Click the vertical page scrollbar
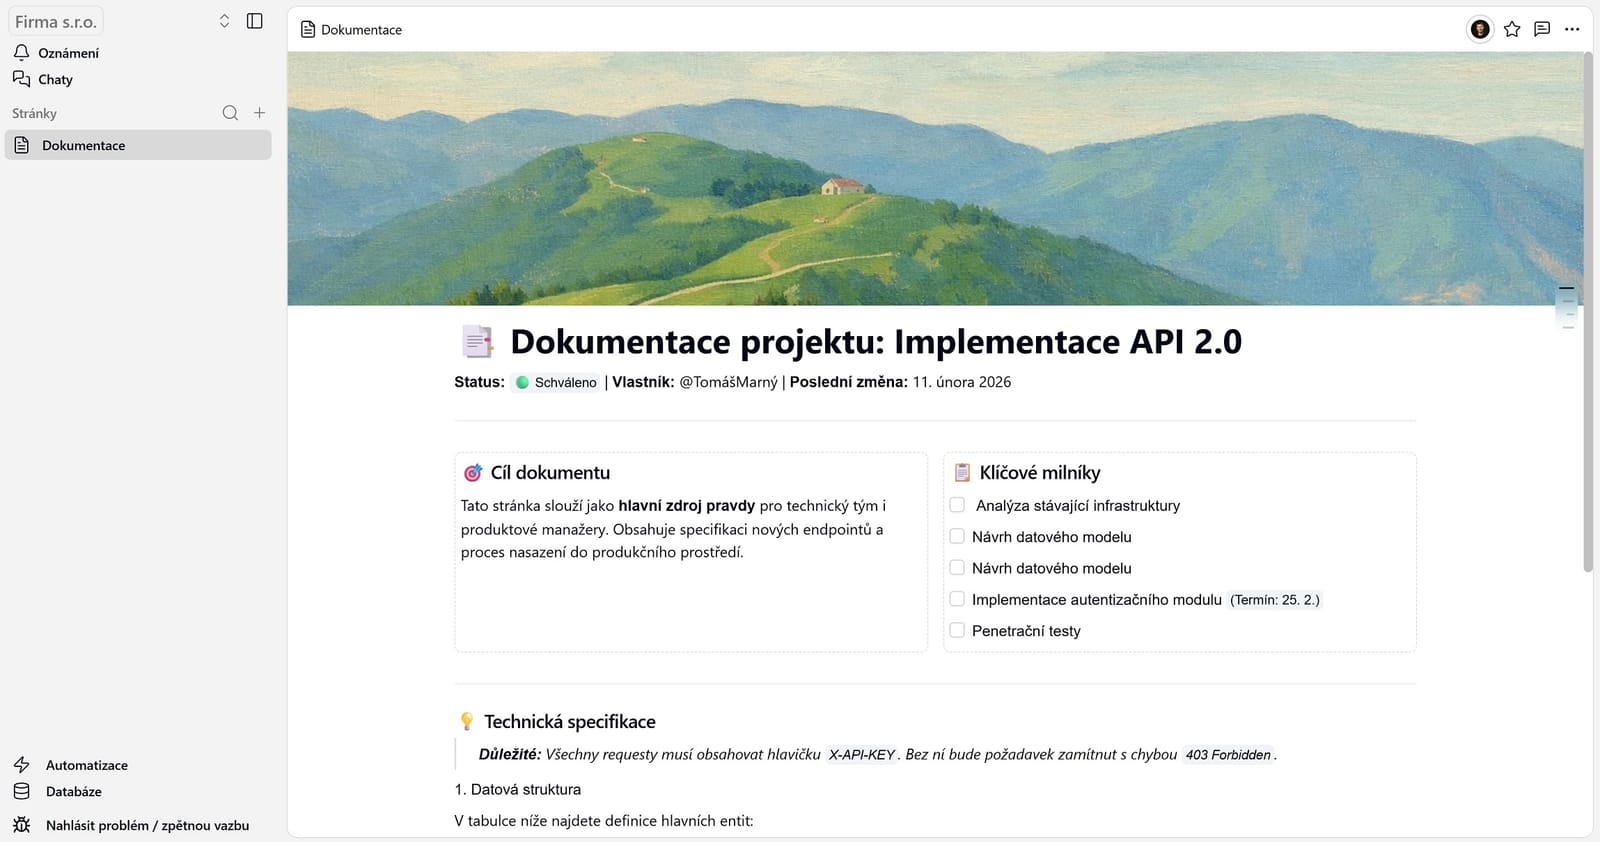 point(1588,312)
